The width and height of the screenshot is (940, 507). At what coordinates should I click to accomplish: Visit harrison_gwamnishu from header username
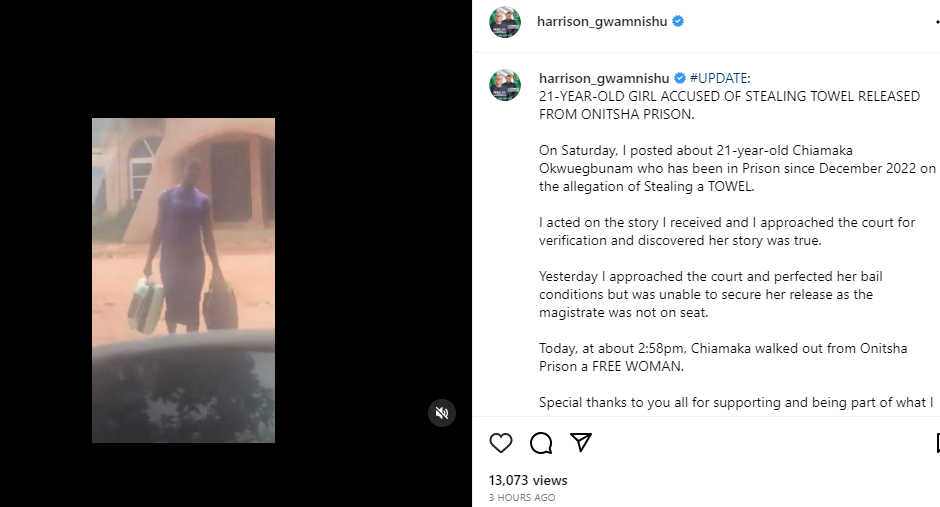coord(602,22)
